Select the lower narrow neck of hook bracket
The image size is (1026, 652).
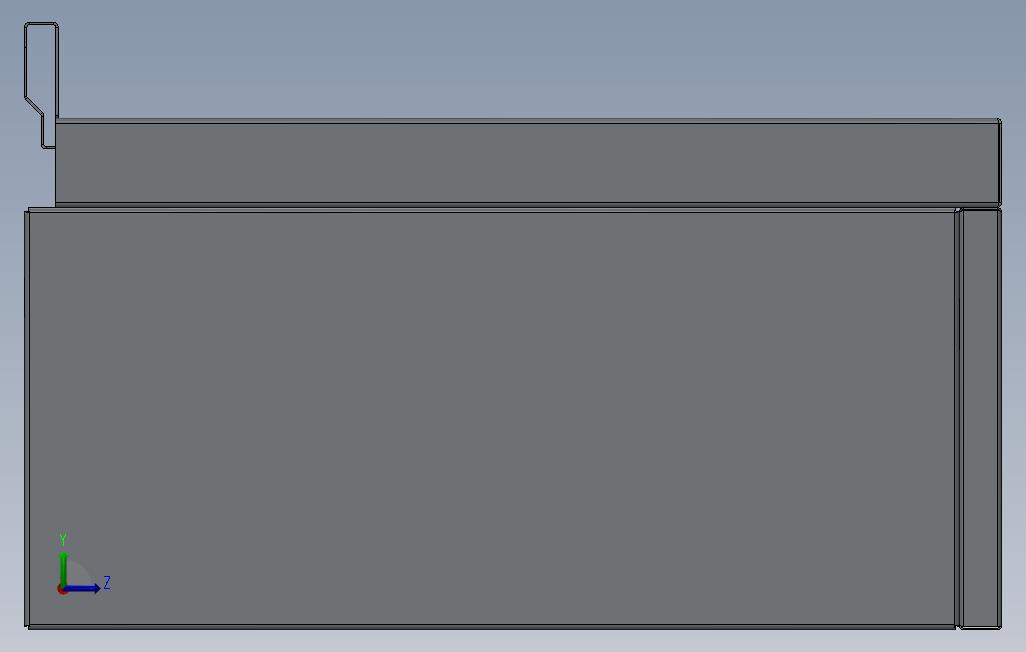click(50, 133)
